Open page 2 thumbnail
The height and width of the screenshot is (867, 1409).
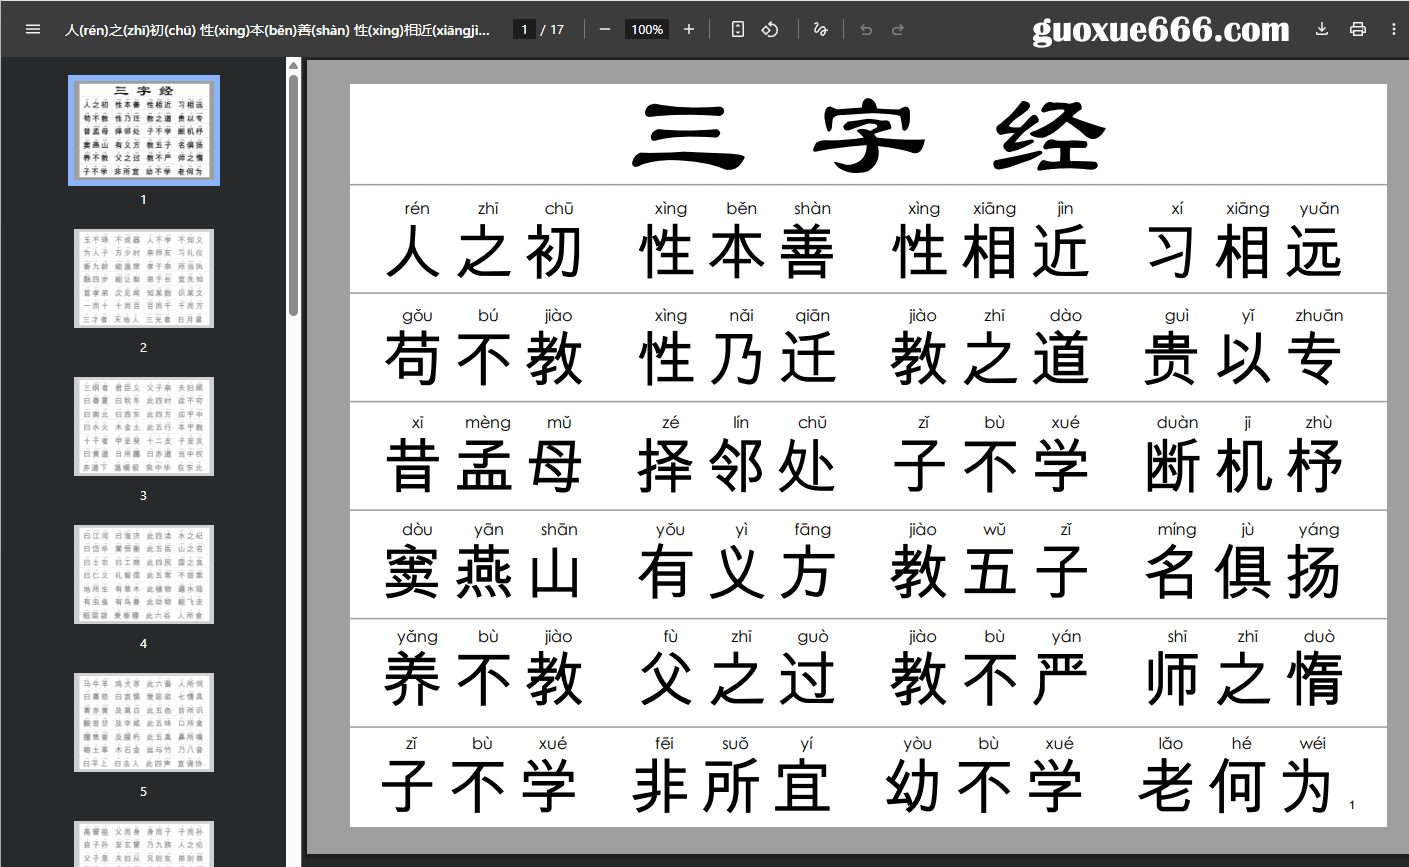click(144, 279)
